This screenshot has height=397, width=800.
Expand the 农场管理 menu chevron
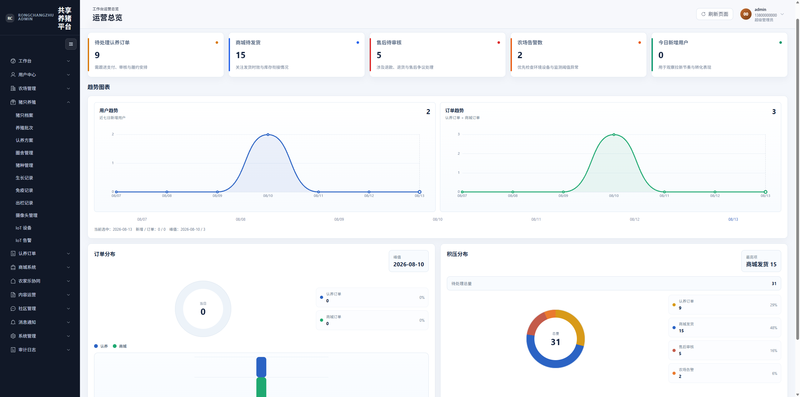pyautogui.click(x=68, y=88)
